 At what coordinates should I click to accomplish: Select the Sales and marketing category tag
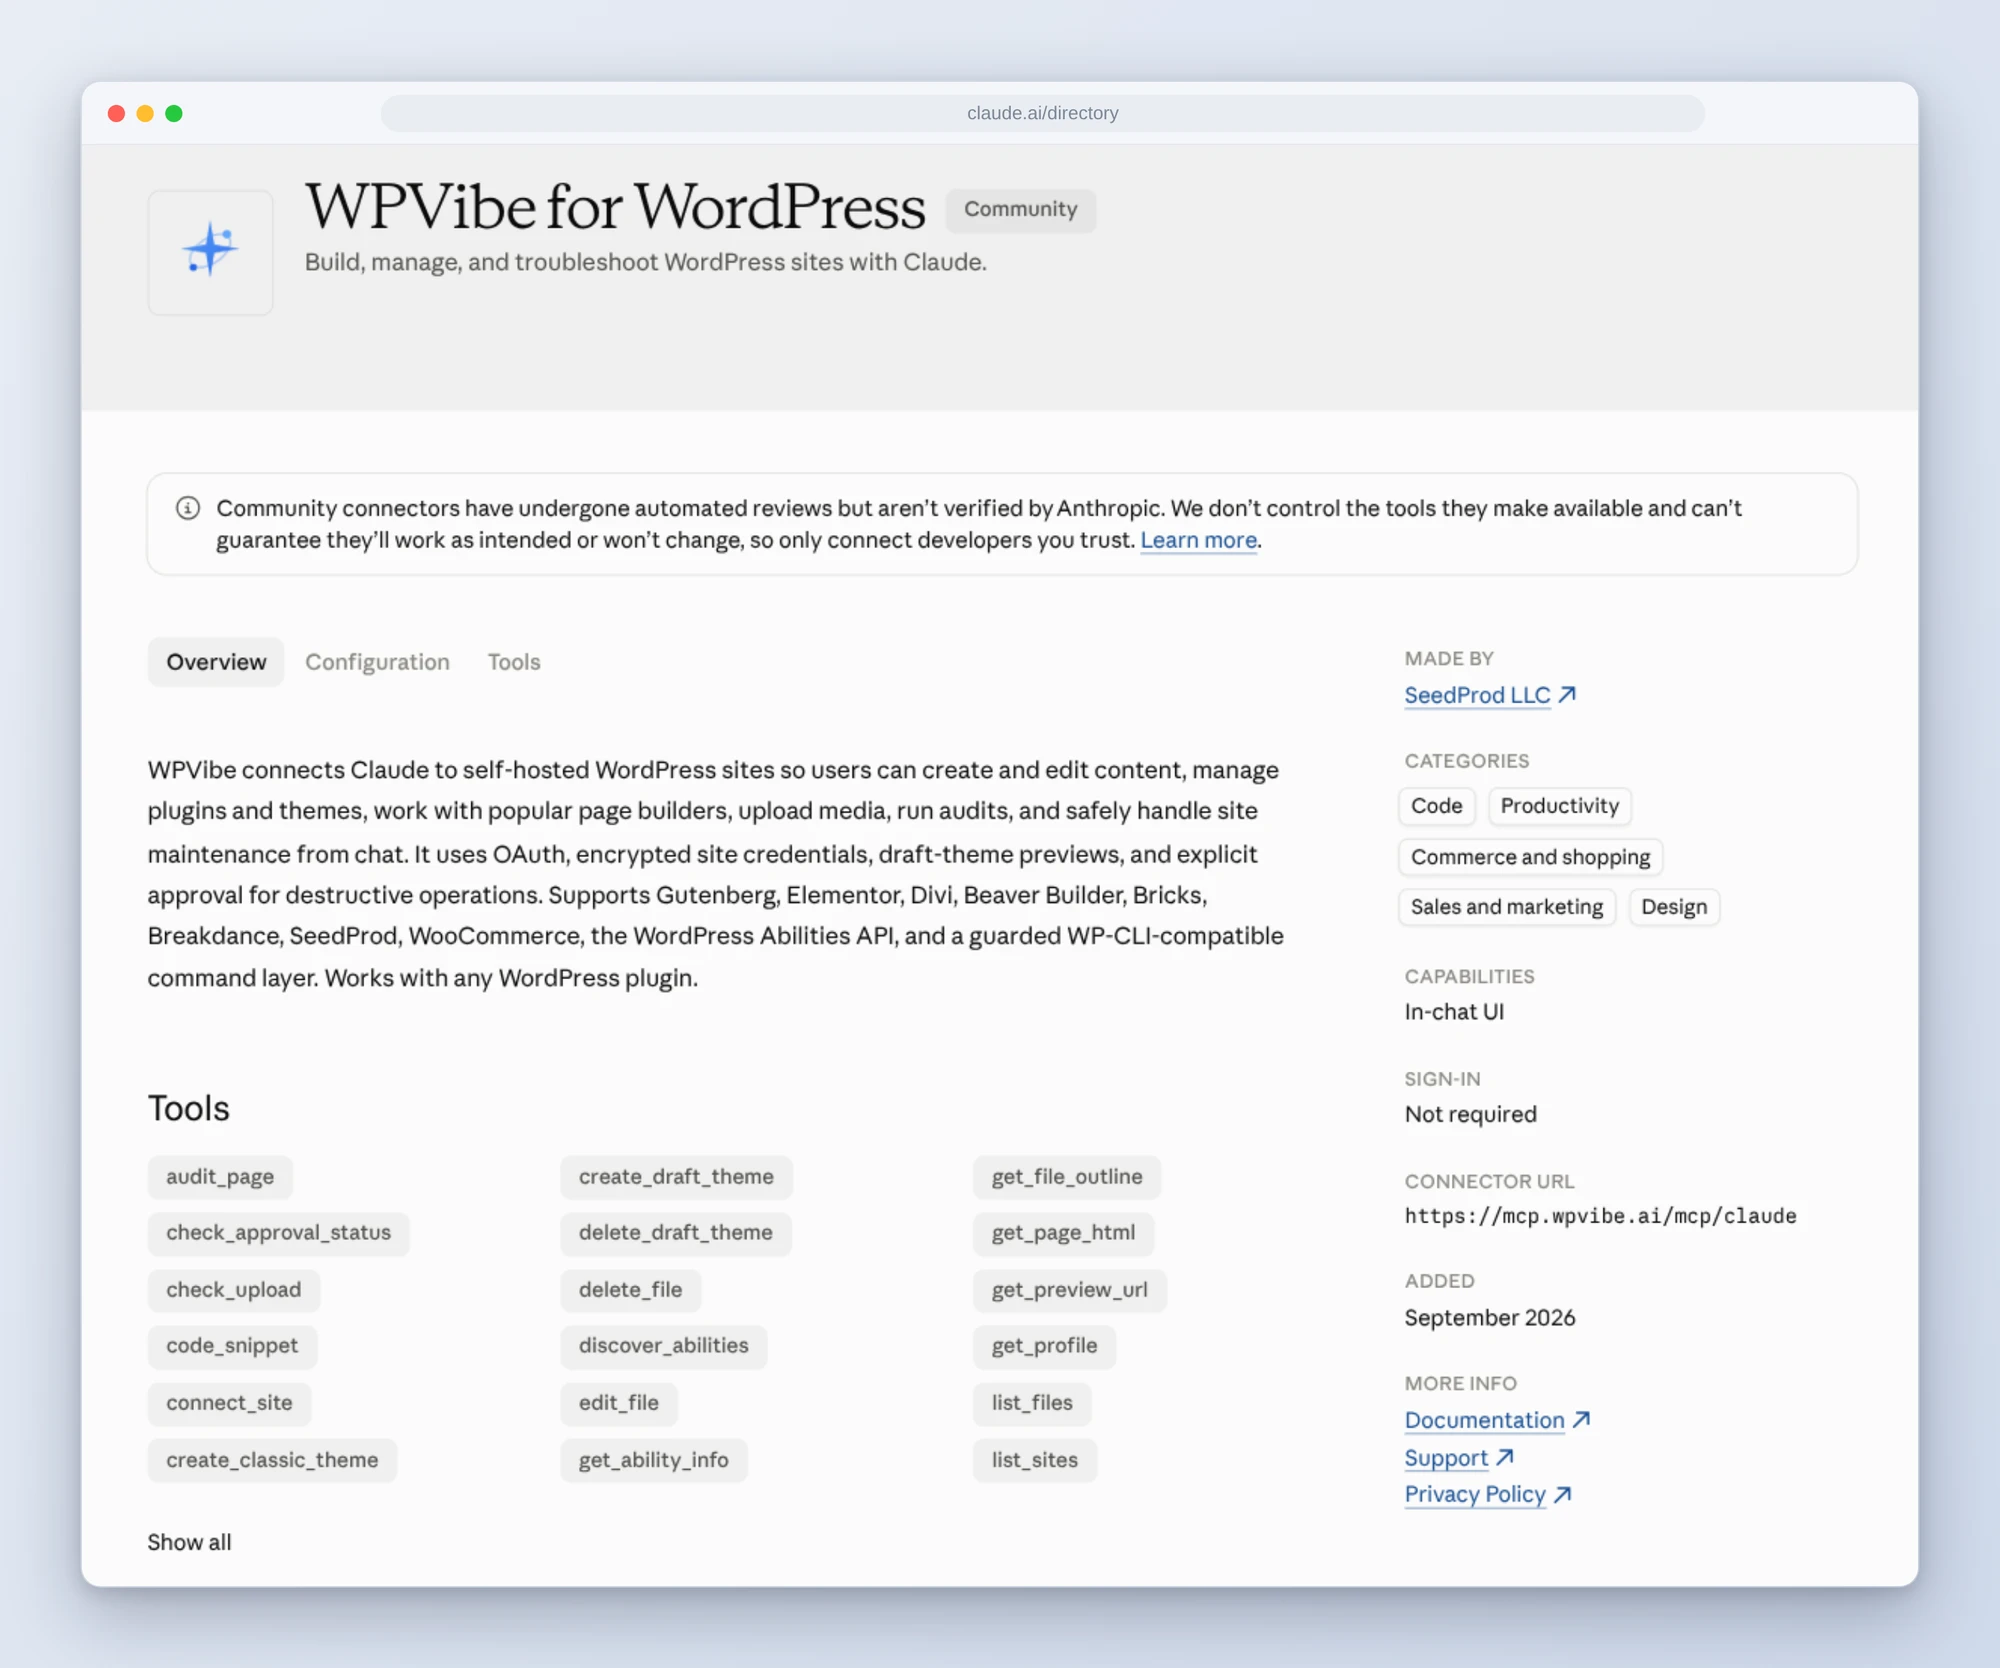coord(1506,907)
